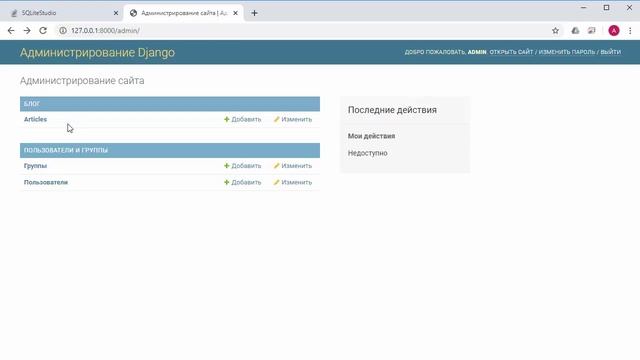Screen dimensions: 640x360
Task: Click the Мои действия subheading
Action: [x=371, y=136]
